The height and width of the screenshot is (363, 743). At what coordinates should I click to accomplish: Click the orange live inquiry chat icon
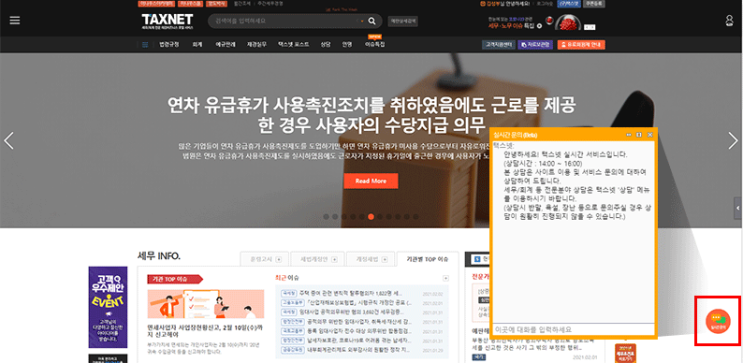718,321
